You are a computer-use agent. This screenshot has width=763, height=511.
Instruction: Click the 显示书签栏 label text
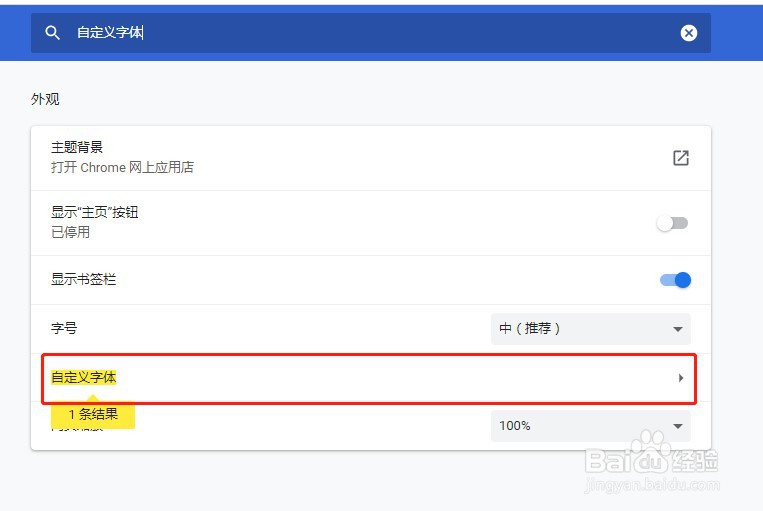[84, 279]
